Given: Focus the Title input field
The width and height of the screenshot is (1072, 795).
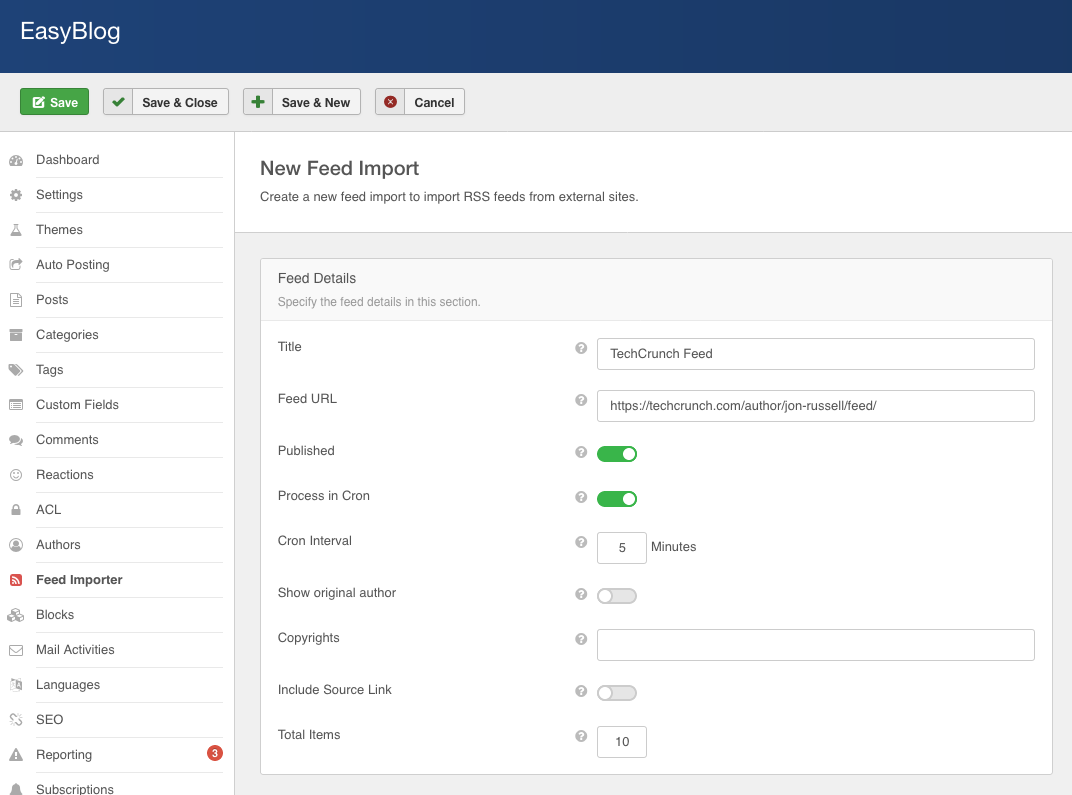Looking at the screenshot, I should pos(816,354).
